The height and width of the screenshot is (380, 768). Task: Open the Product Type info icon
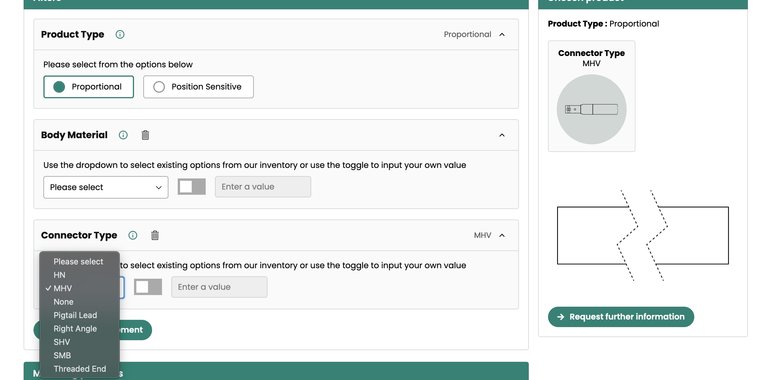pyautogui.click(x=120, y=34)
